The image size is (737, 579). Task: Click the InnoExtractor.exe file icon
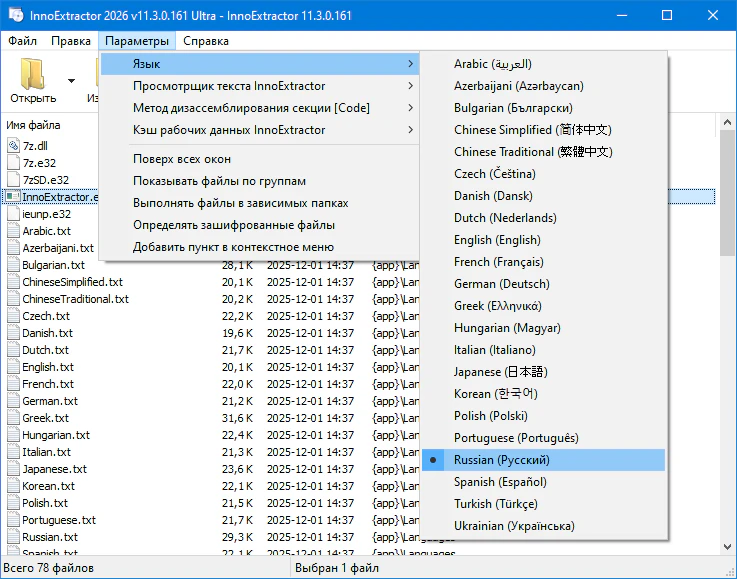tap(13, 197)
